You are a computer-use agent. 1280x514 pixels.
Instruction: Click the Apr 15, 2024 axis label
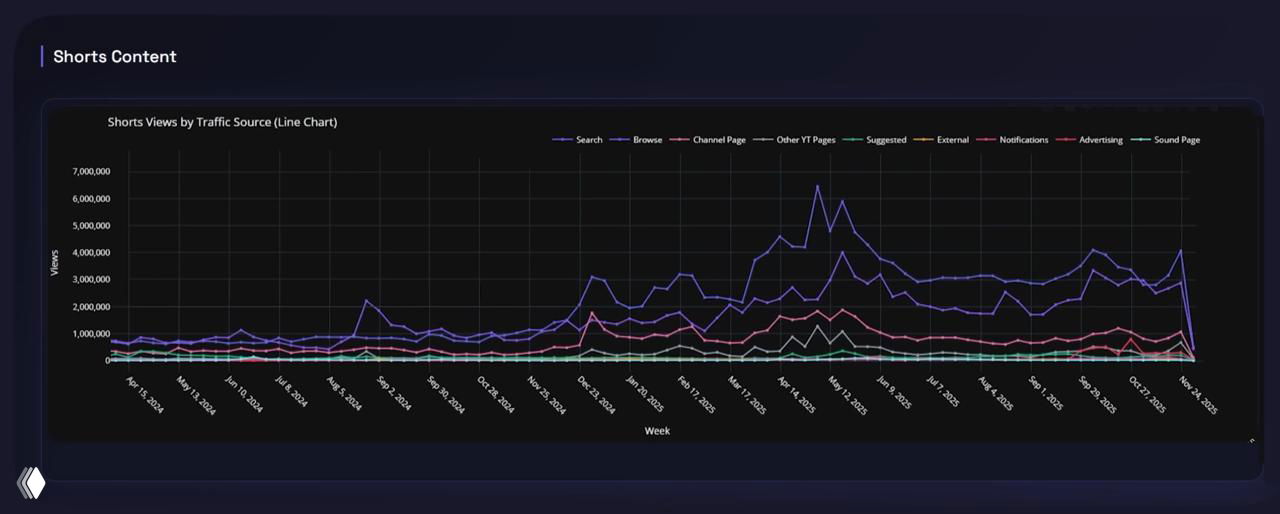[x=146, y=395]
